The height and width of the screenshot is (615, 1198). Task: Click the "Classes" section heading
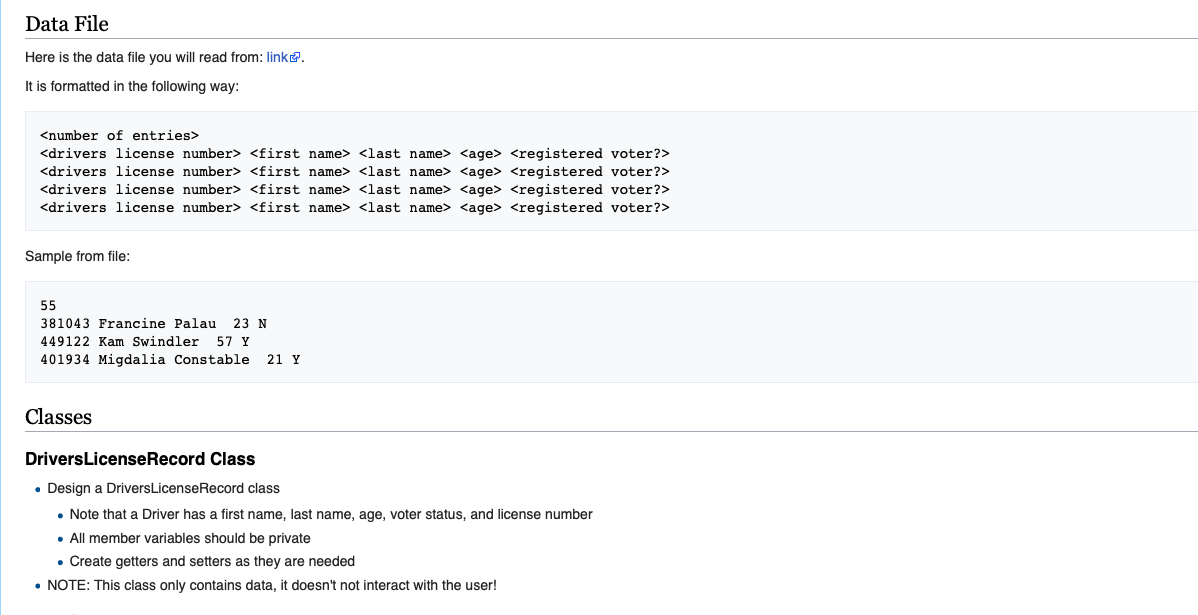[x=58, y=417]
